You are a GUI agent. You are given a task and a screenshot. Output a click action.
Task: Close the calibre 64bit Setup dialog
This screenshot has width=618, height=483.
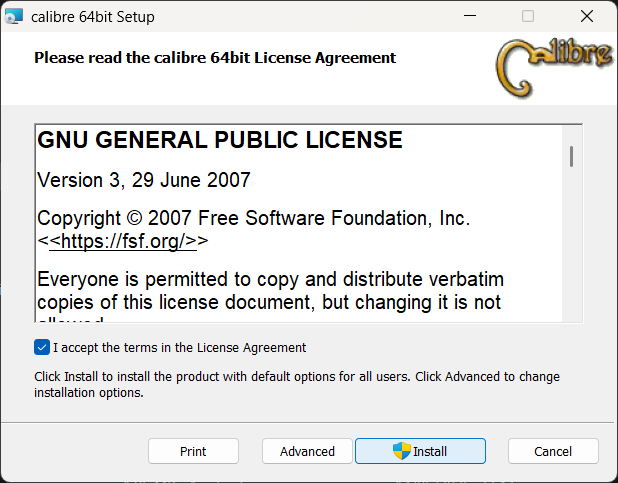point(587,16)
